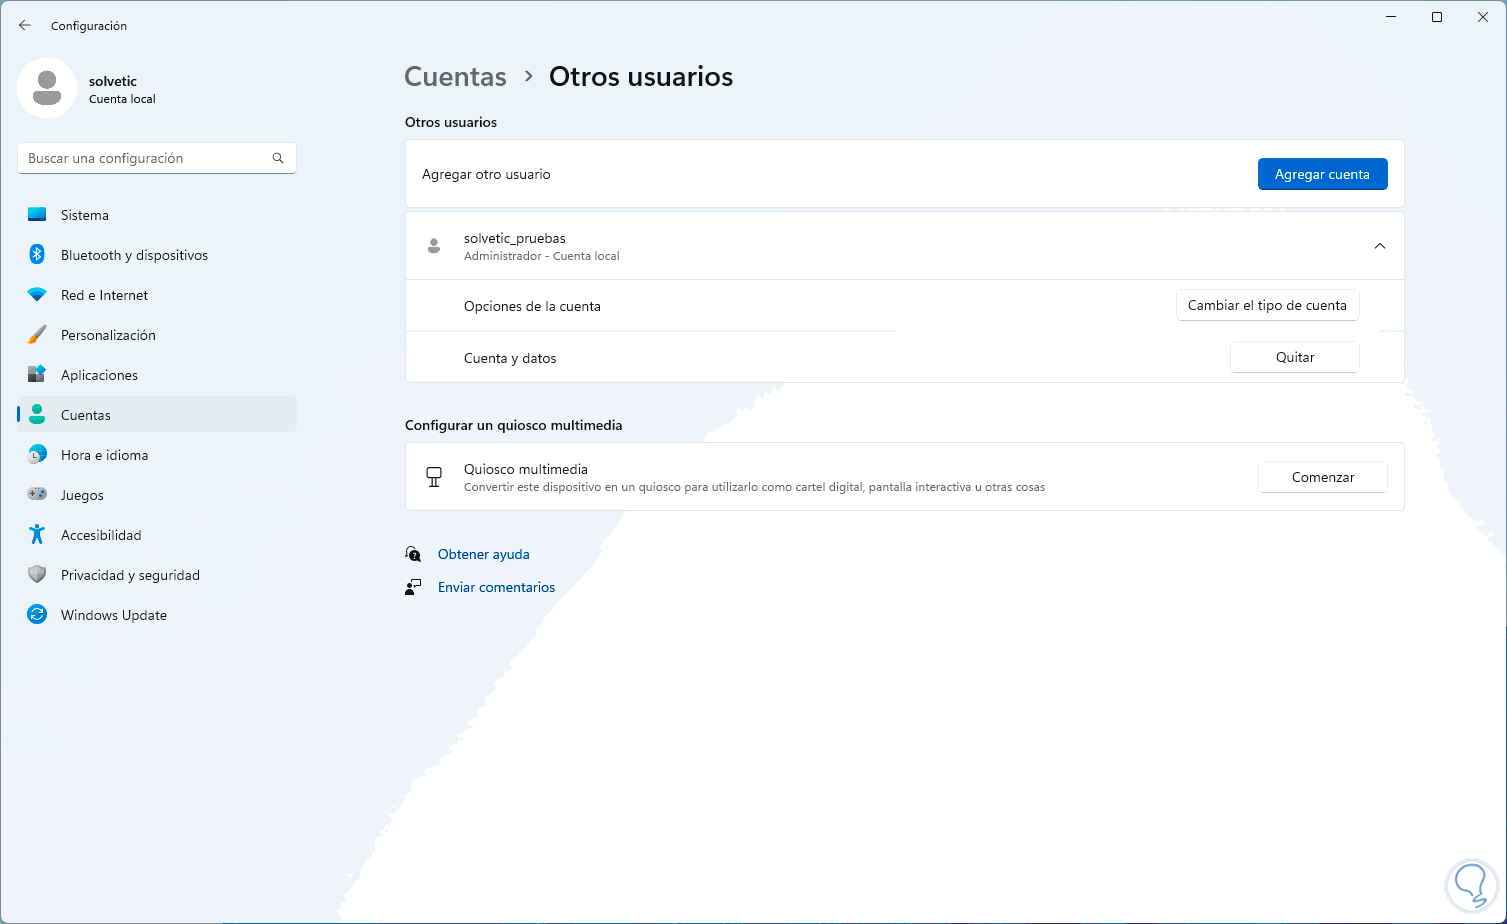
Task: Open the Enviar comentarios link
Action: tap(496, 587)
